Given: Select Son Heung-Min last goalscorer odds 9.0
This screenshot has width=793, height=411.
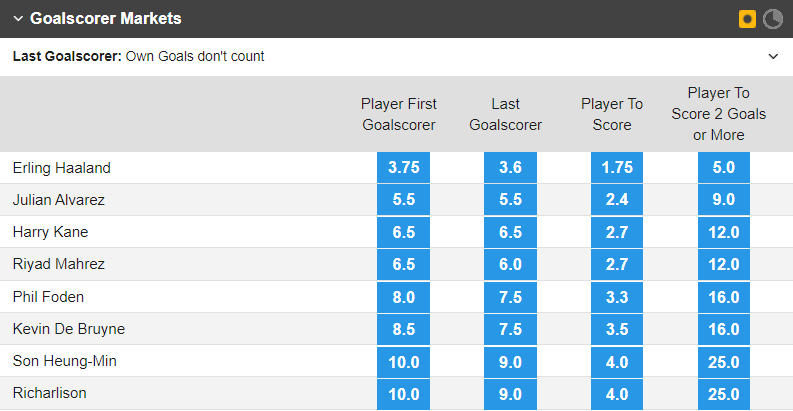Looking at the screenshot, I should [x=510, y=361].
